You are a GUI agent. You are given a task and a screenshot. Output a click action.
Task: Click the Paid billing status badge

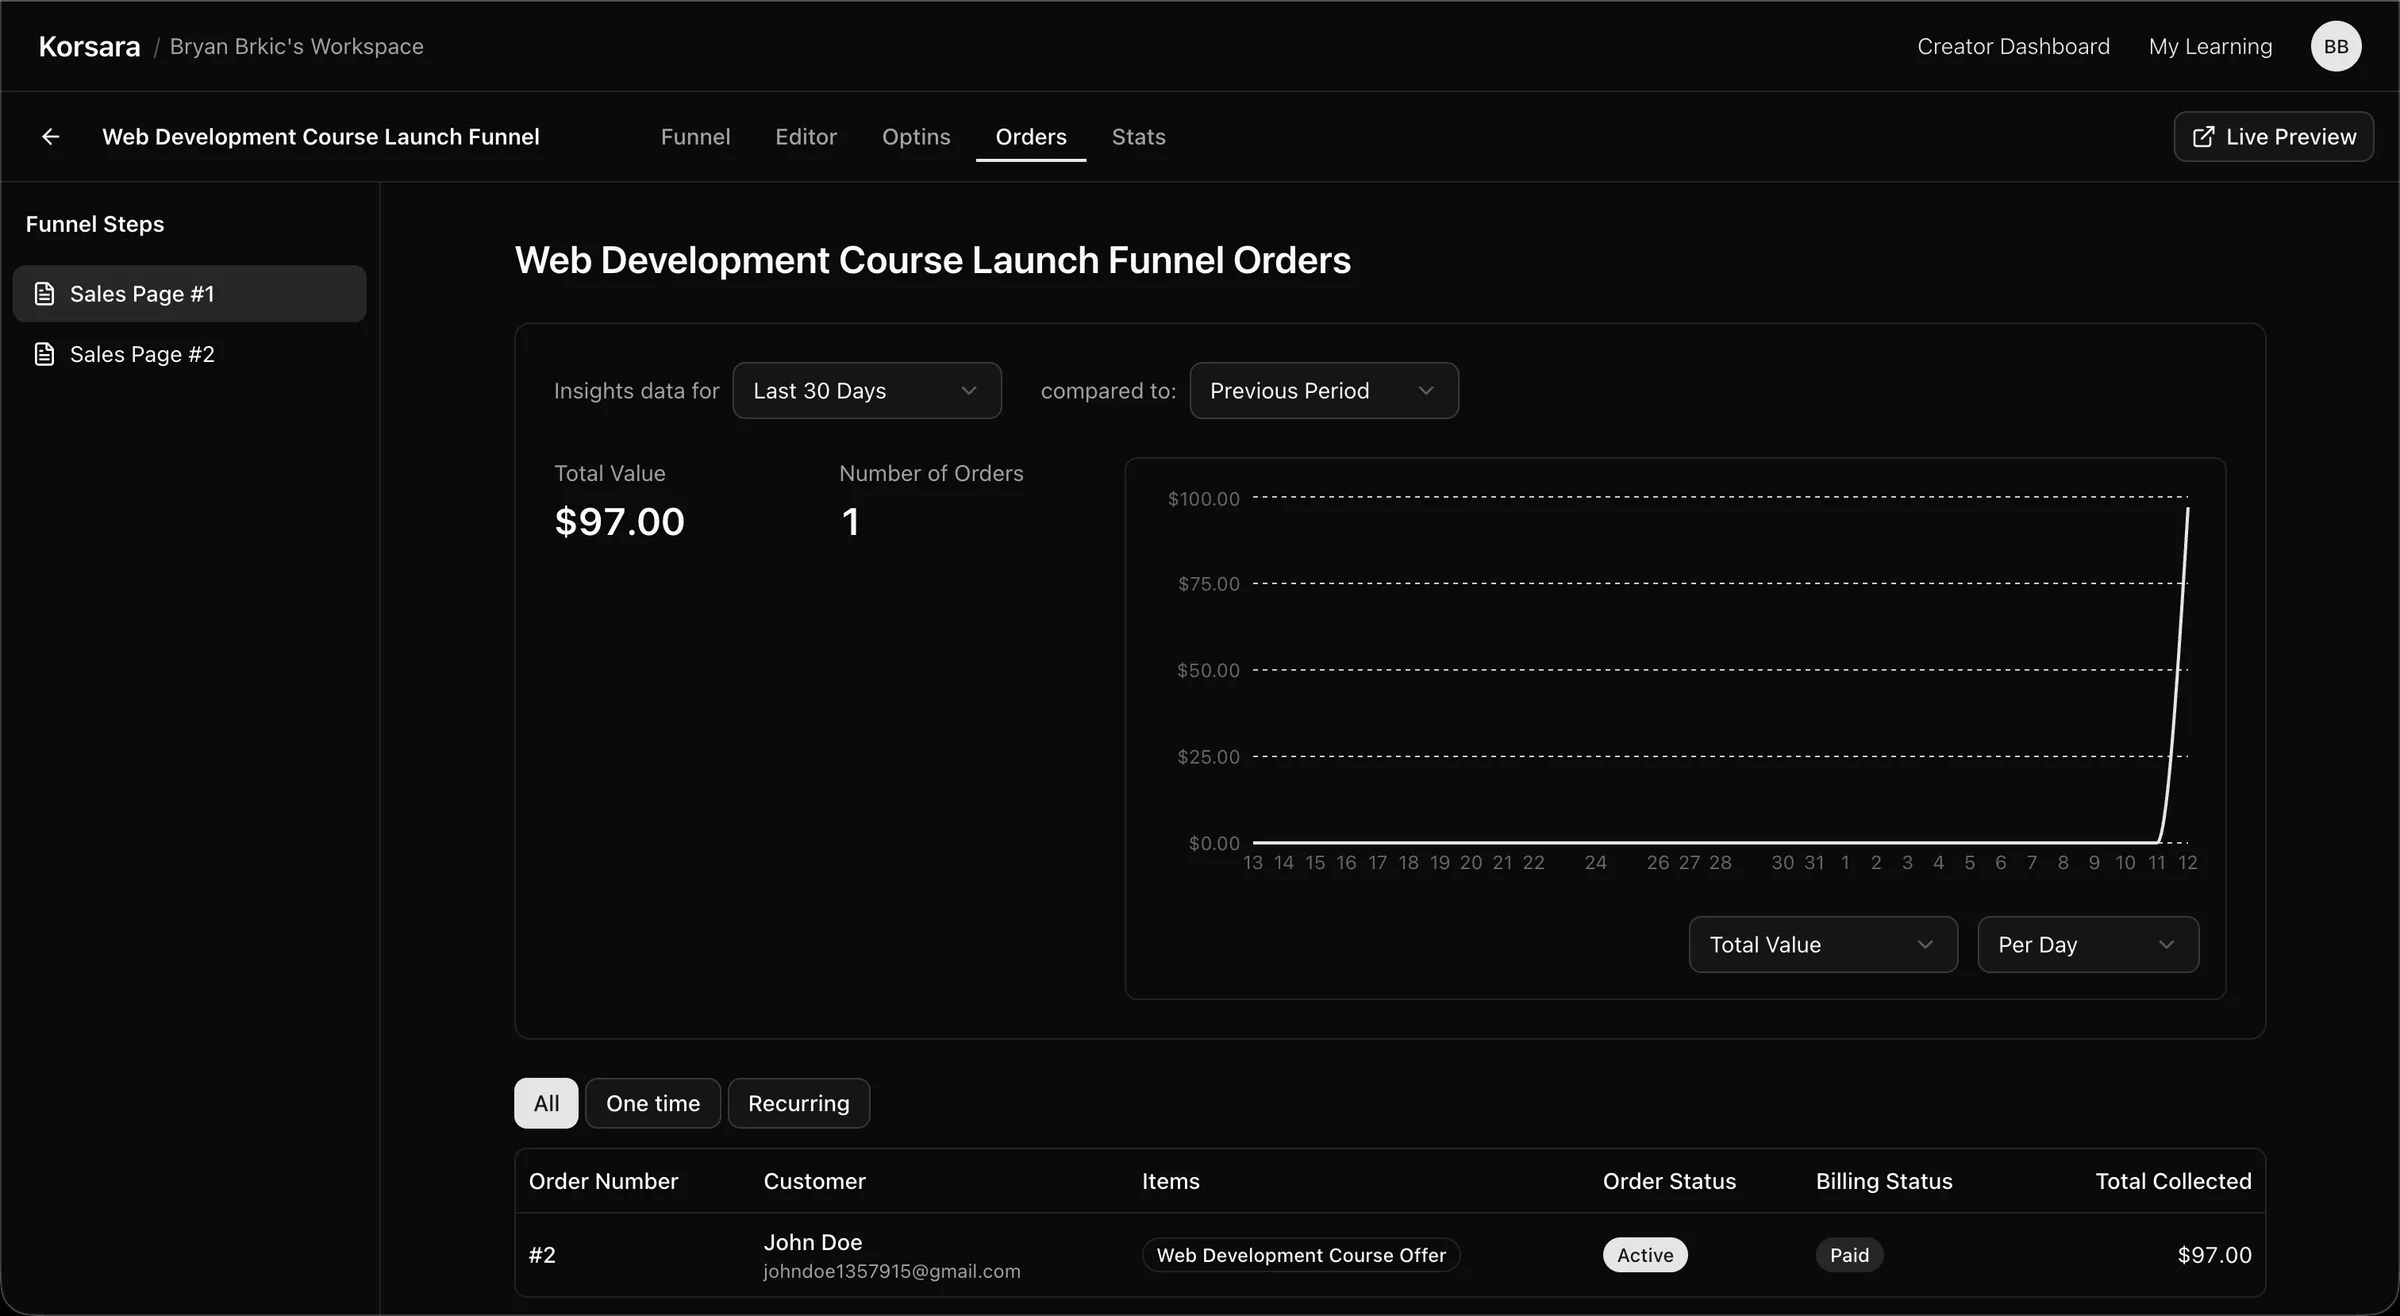(1849, 1255)
